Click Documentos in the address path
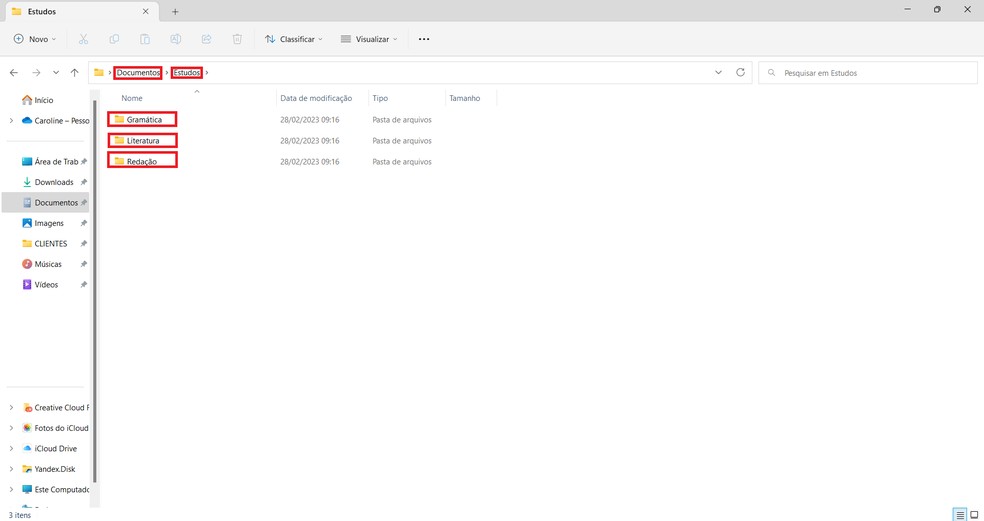Viewport: 984px width, 521px height. (138, 73)
